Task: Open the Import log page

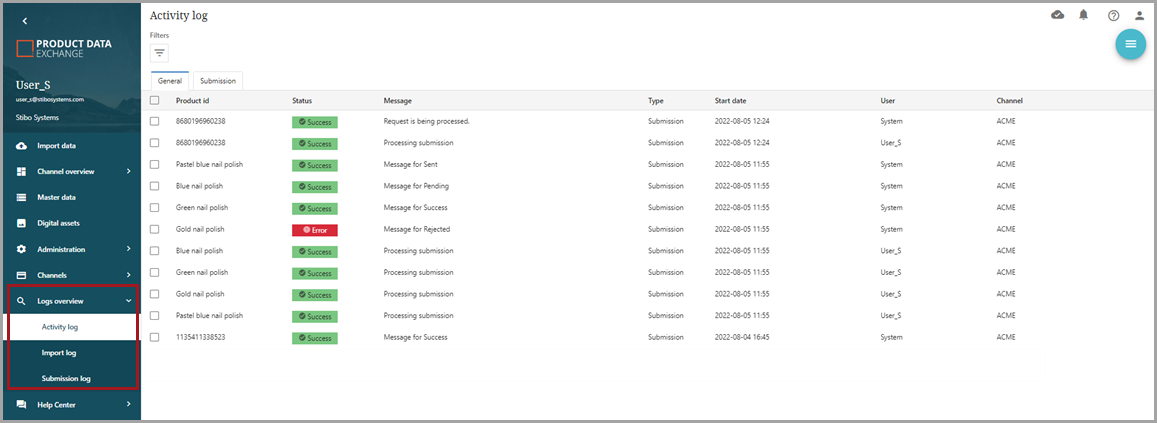Action: click(59, 353)
